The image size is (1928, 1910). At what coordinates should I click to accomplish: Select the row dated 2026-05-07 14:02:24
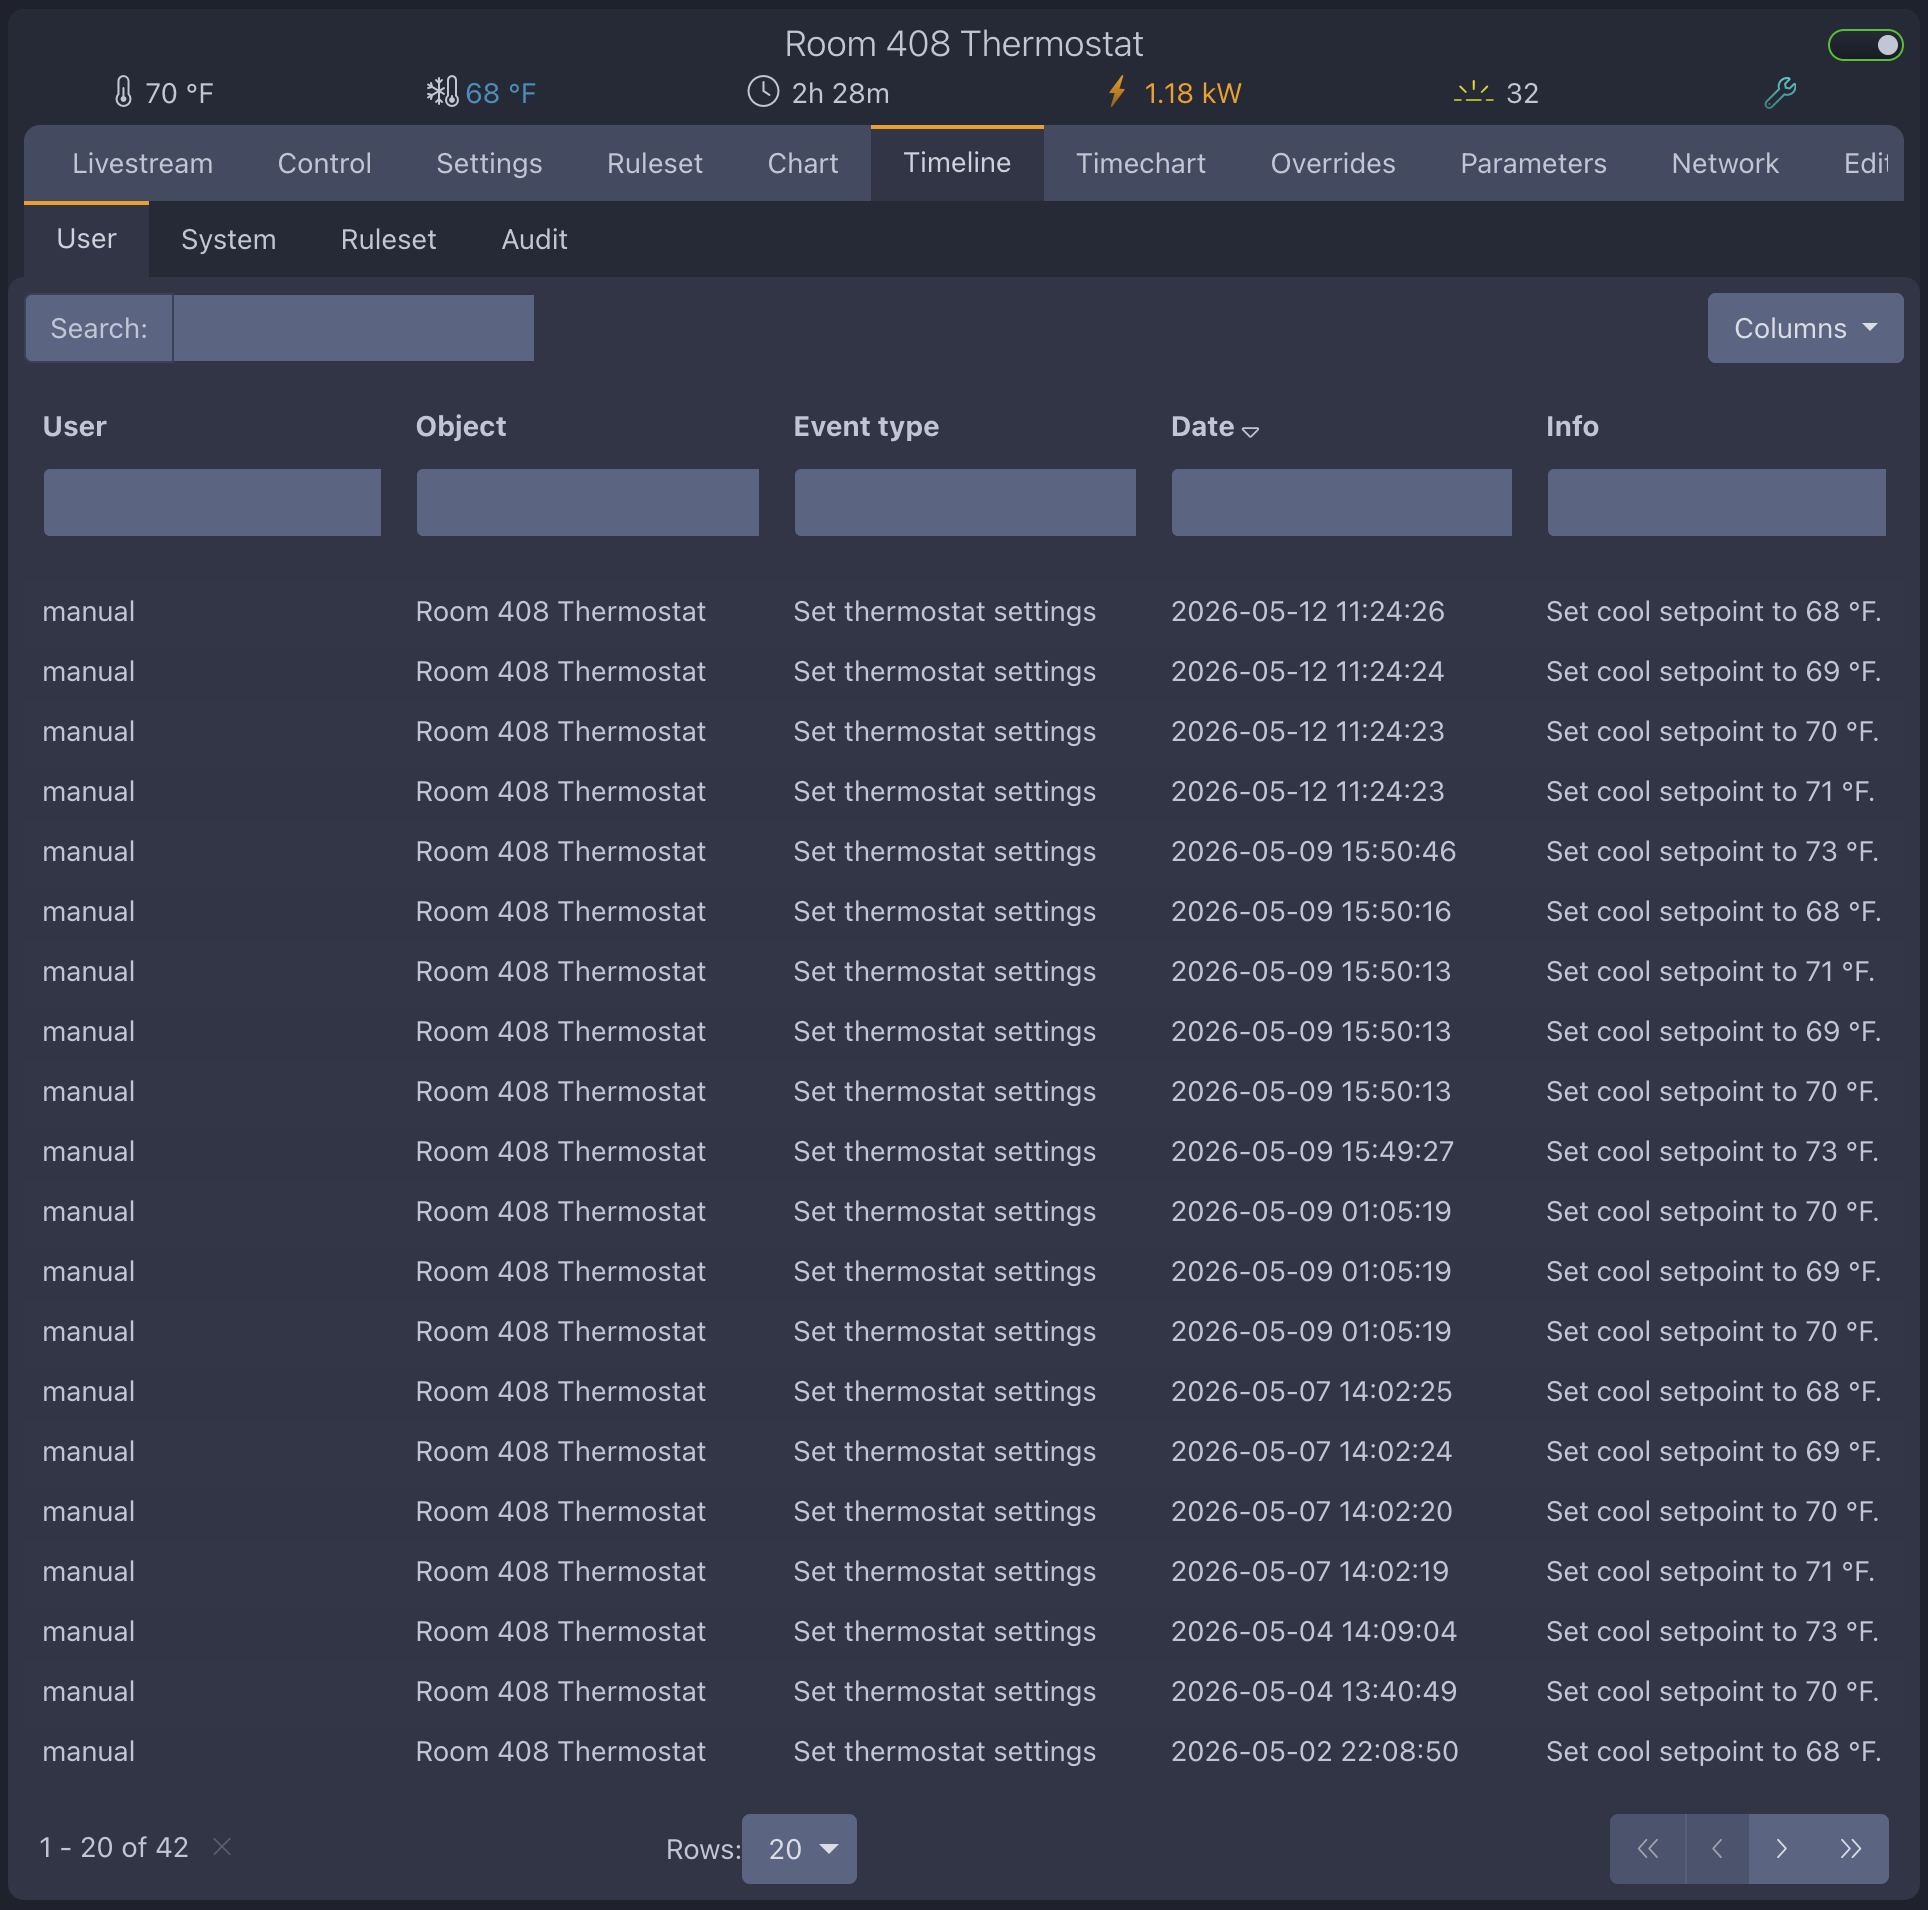964,1451
